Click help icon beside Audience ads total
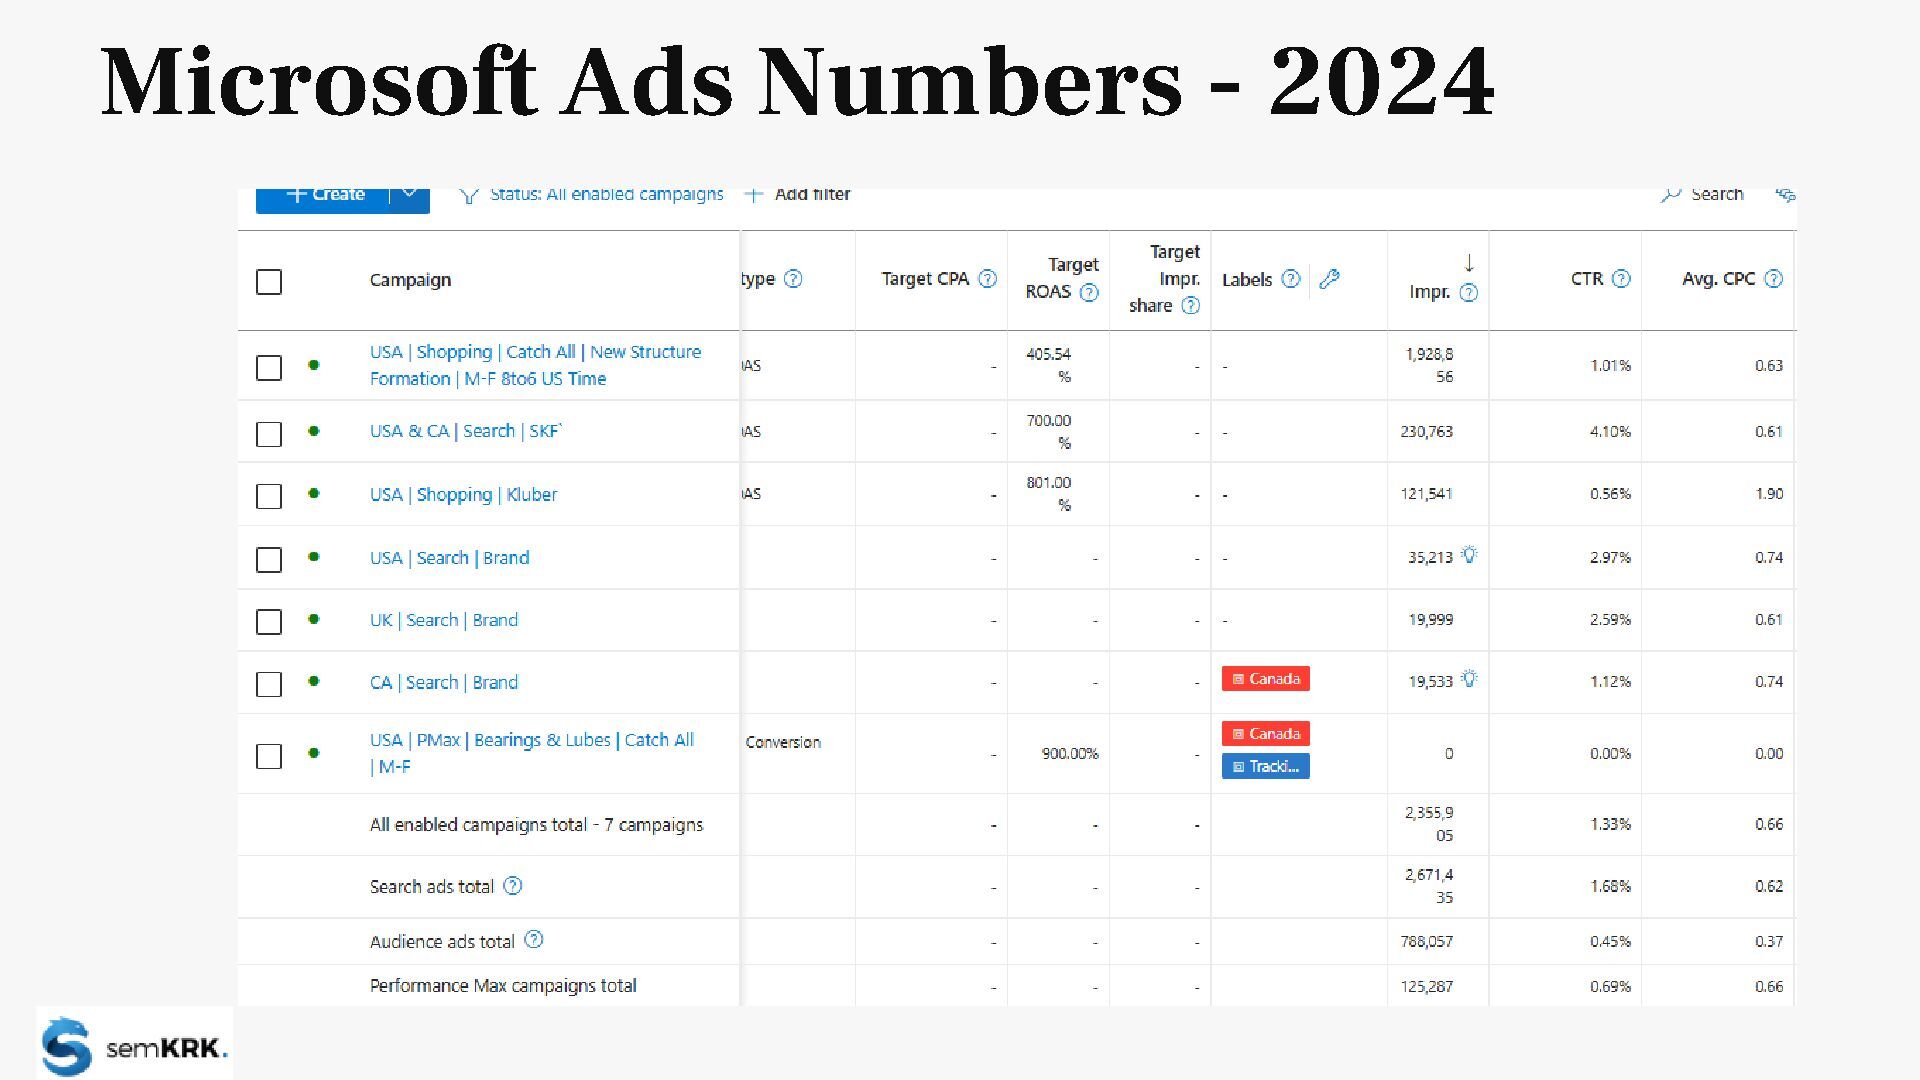The width and height of the screenshot is (1920, 1080). tap(534, 939)
